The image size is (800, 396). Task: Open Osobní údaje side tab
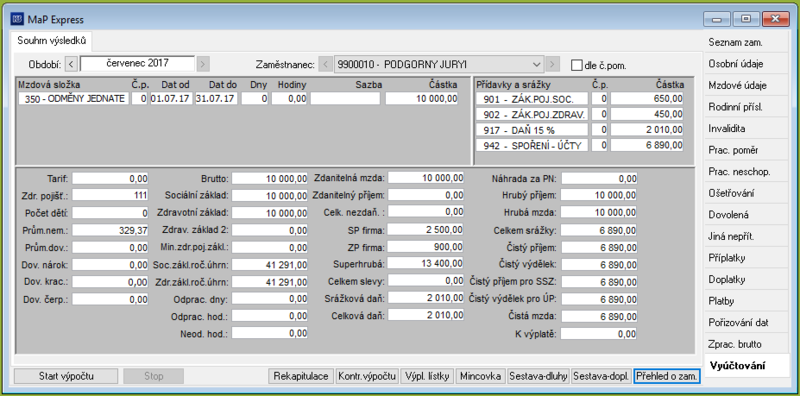(x=746, y=64)
